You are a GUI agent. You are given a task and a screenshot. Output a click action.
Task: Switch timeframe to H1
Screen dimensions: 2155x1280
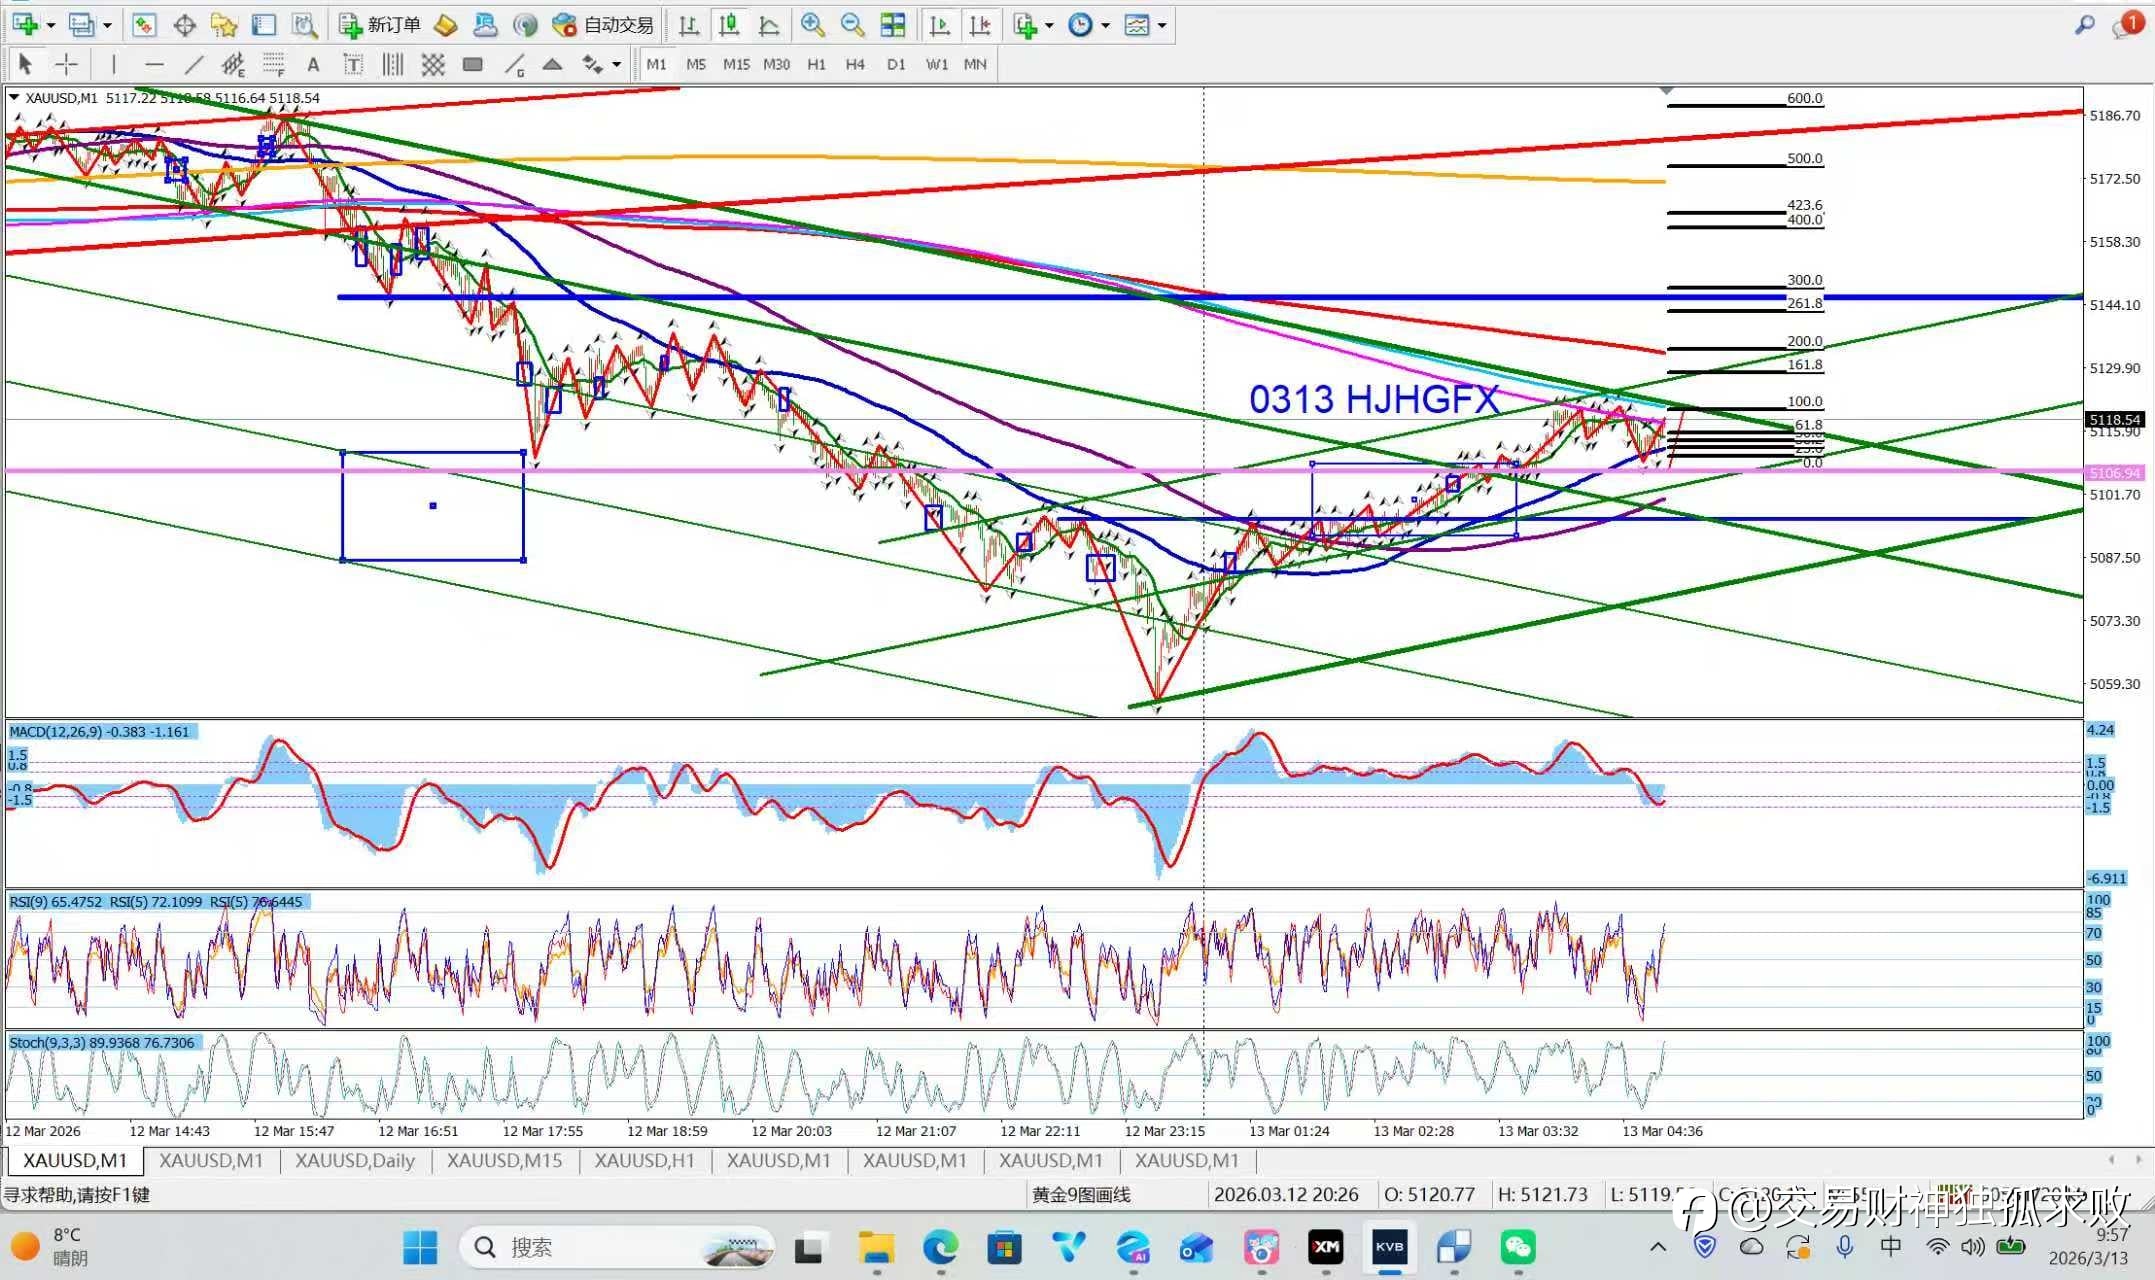click(816, 65)
